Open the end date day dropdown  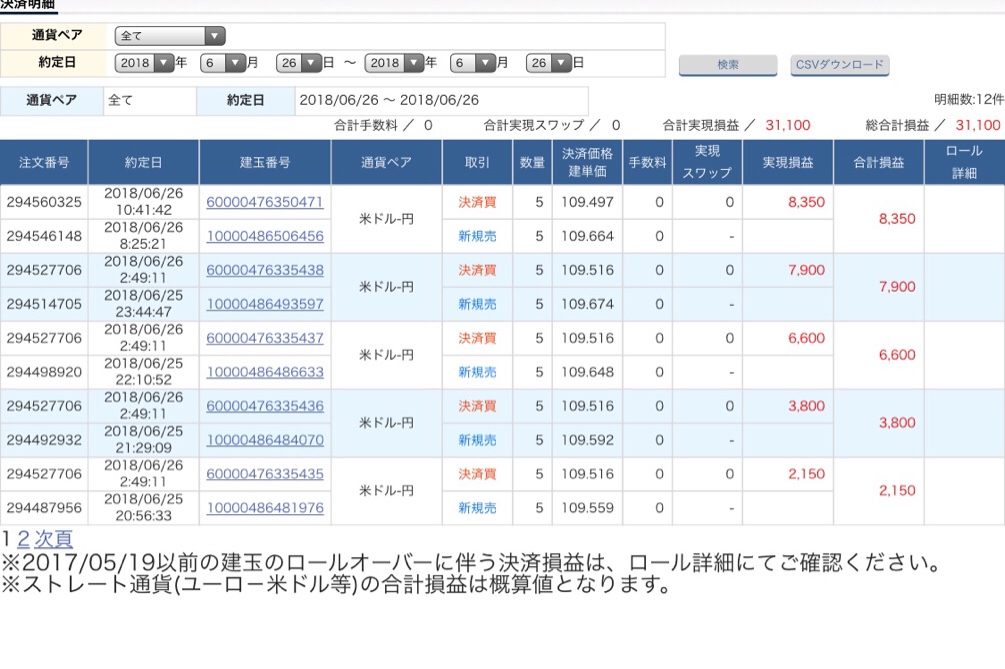tap(548, 62)
